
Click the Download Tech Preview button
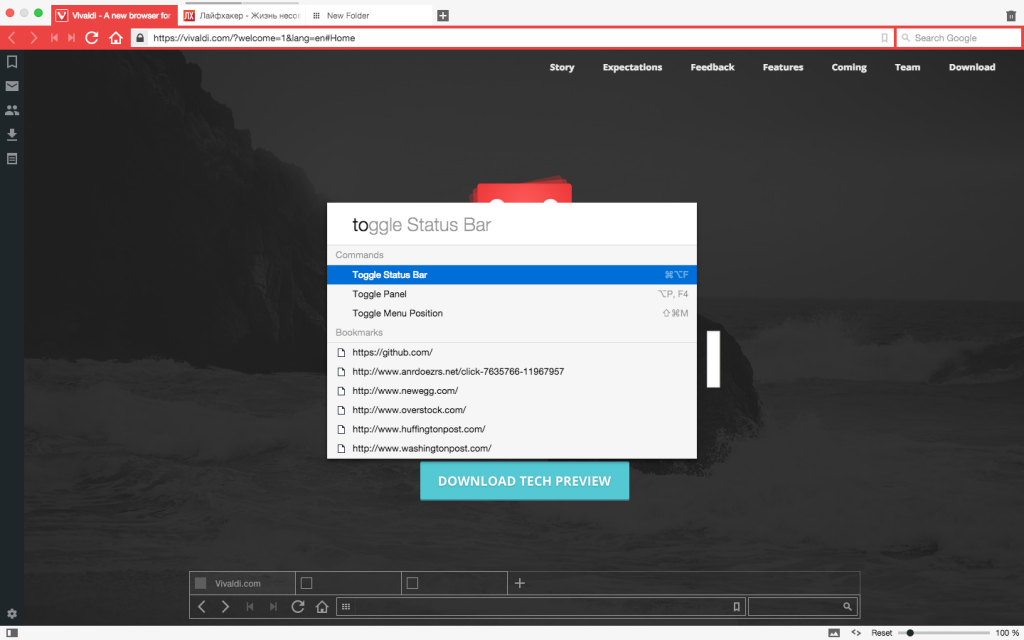[x=524, y=481]
